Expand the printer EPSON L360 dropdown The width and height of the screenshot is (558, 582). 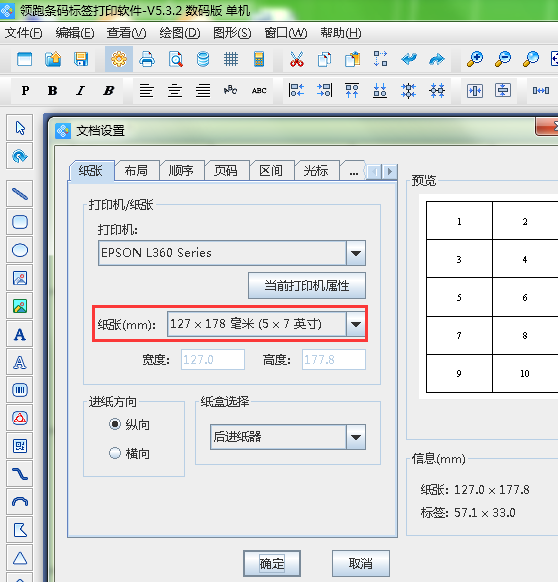[356, 253]
